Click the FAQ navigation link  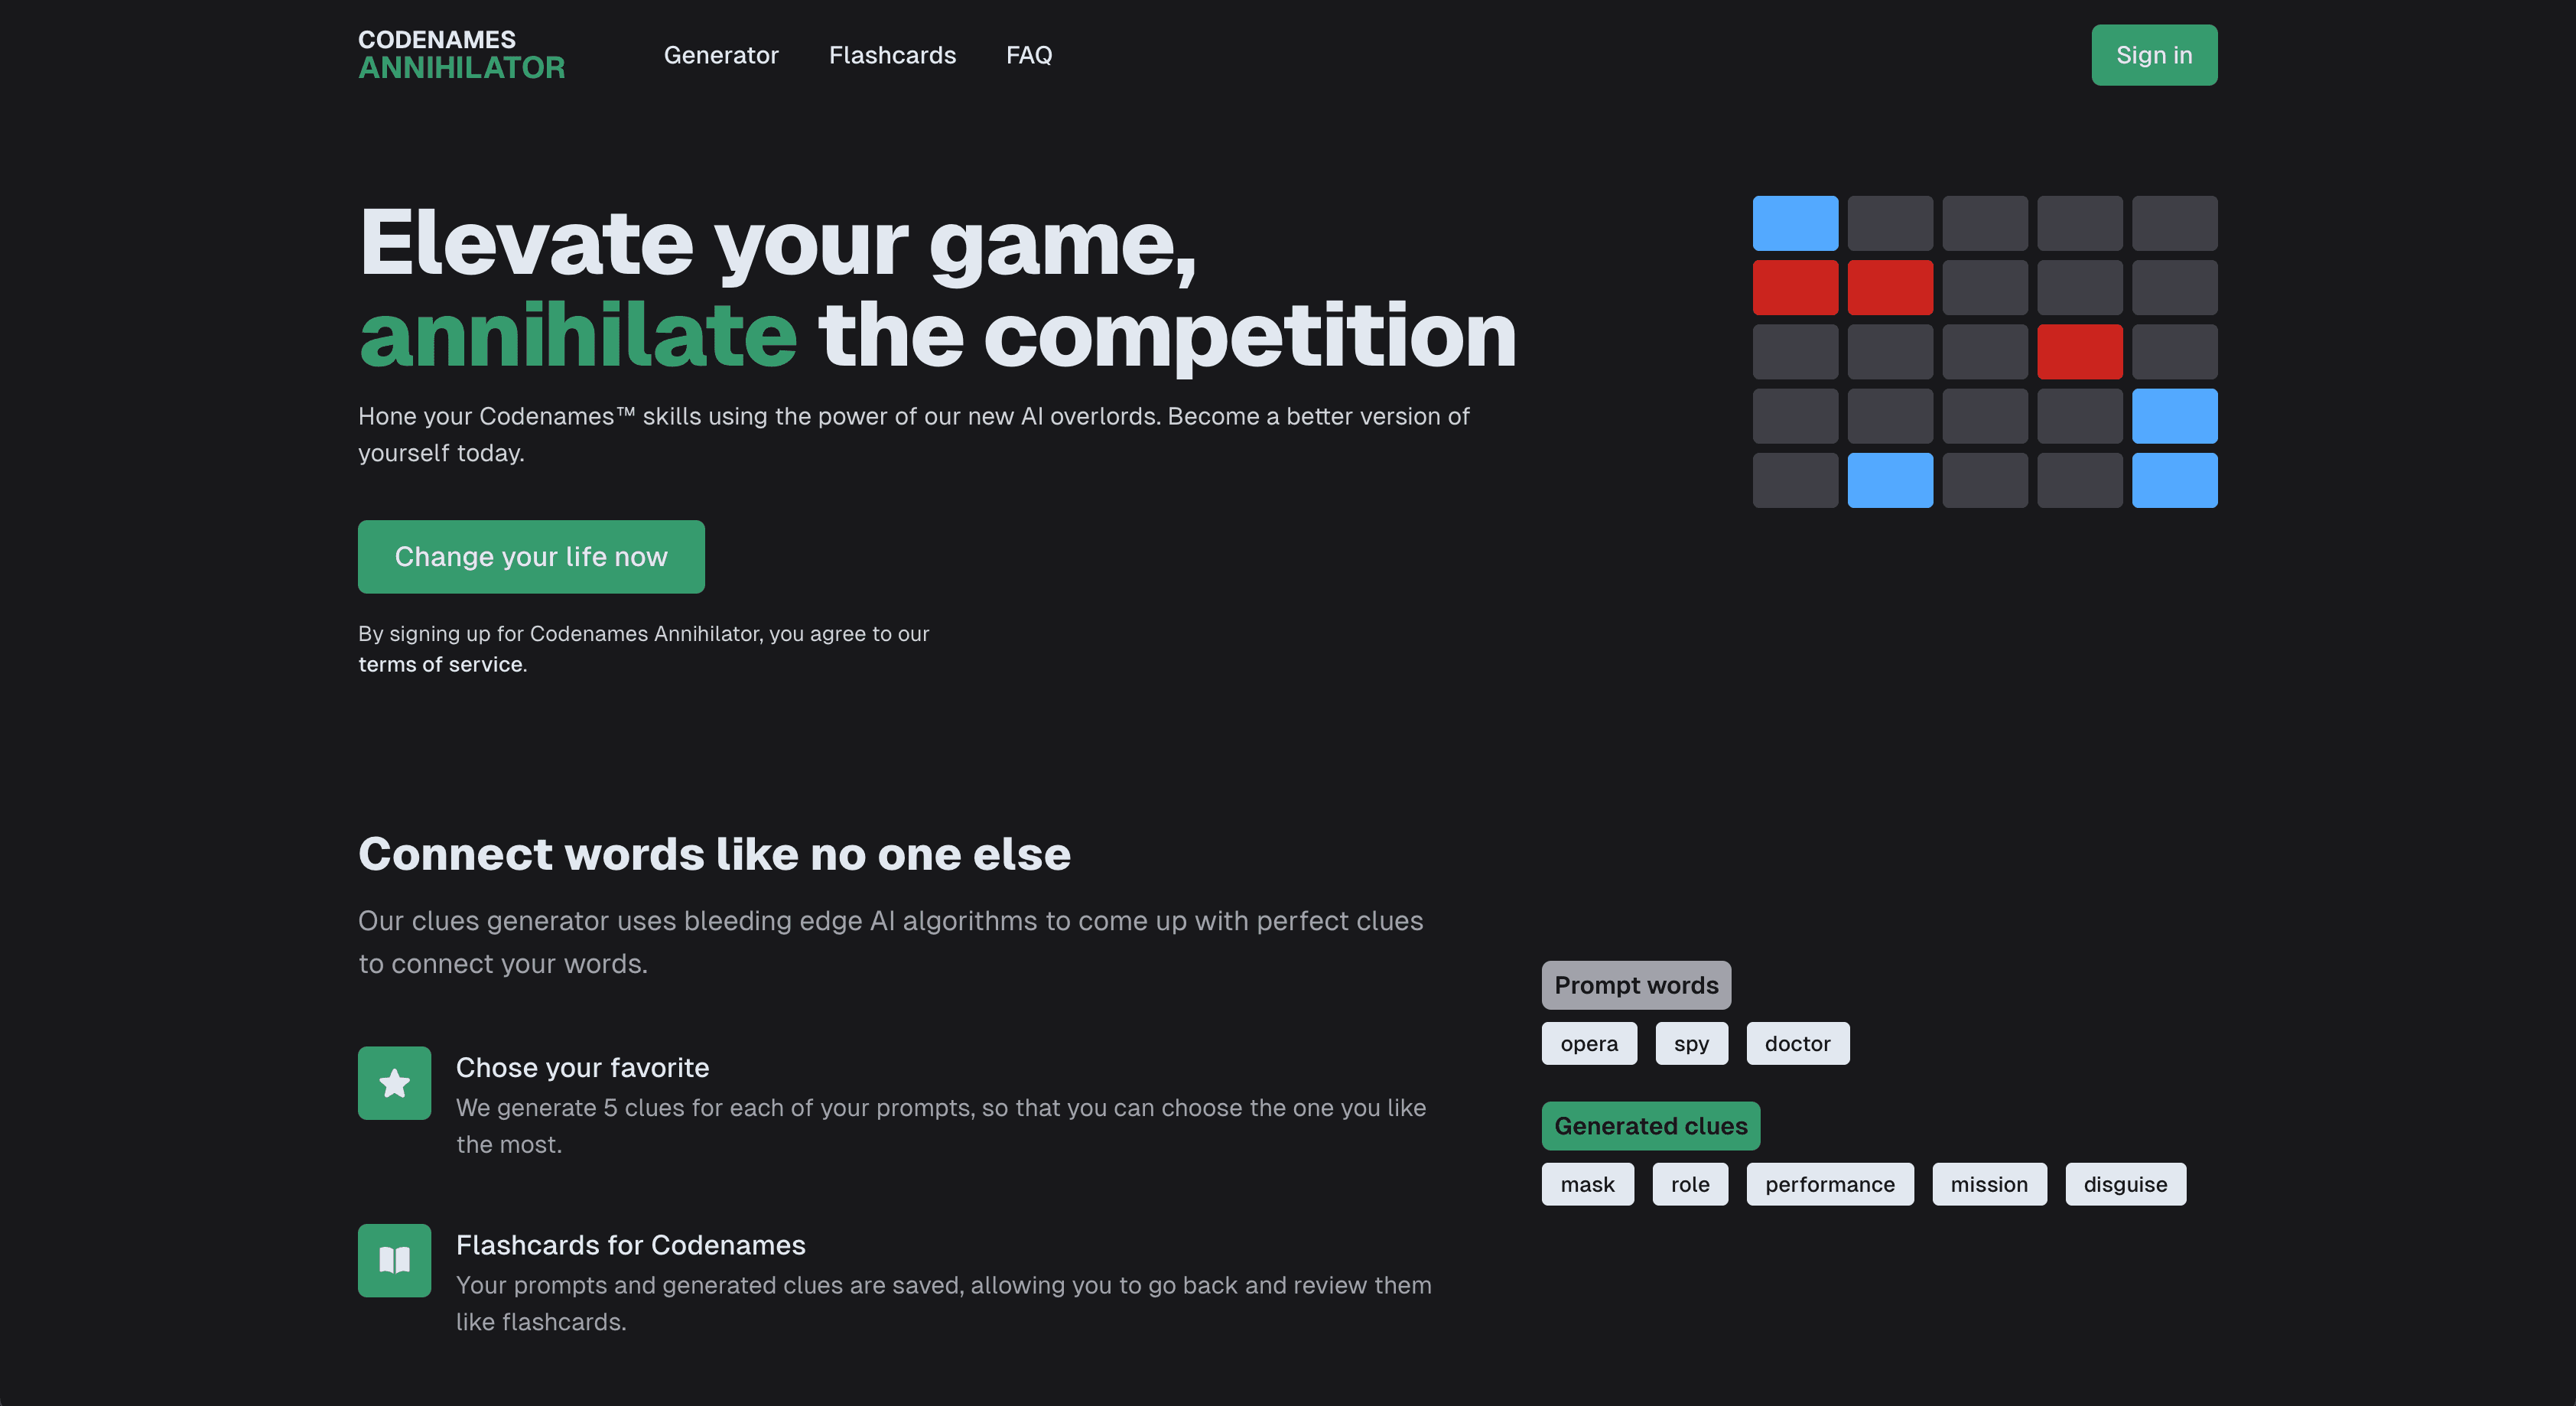click(x=1028, y=54)
